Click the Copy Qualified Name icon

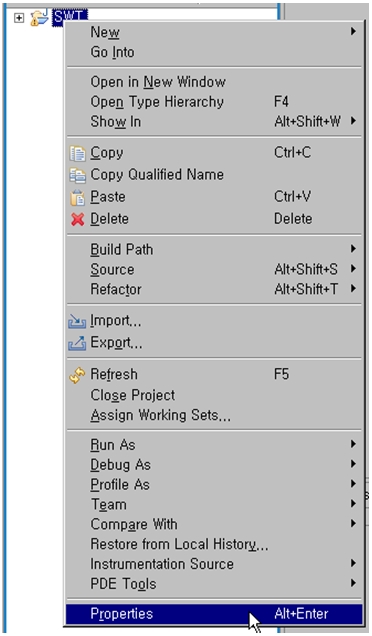(77, 175)
